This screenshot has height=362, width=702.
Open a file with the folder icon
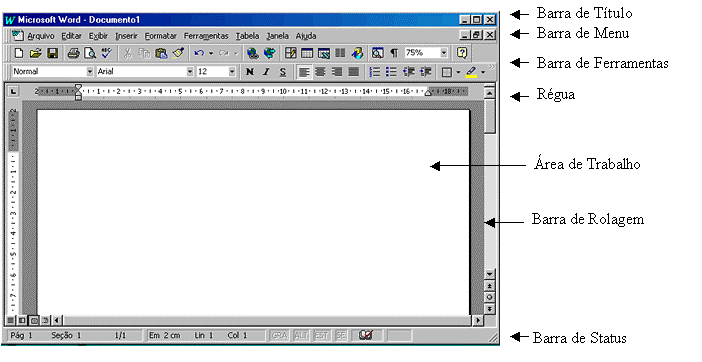(35, 53)
